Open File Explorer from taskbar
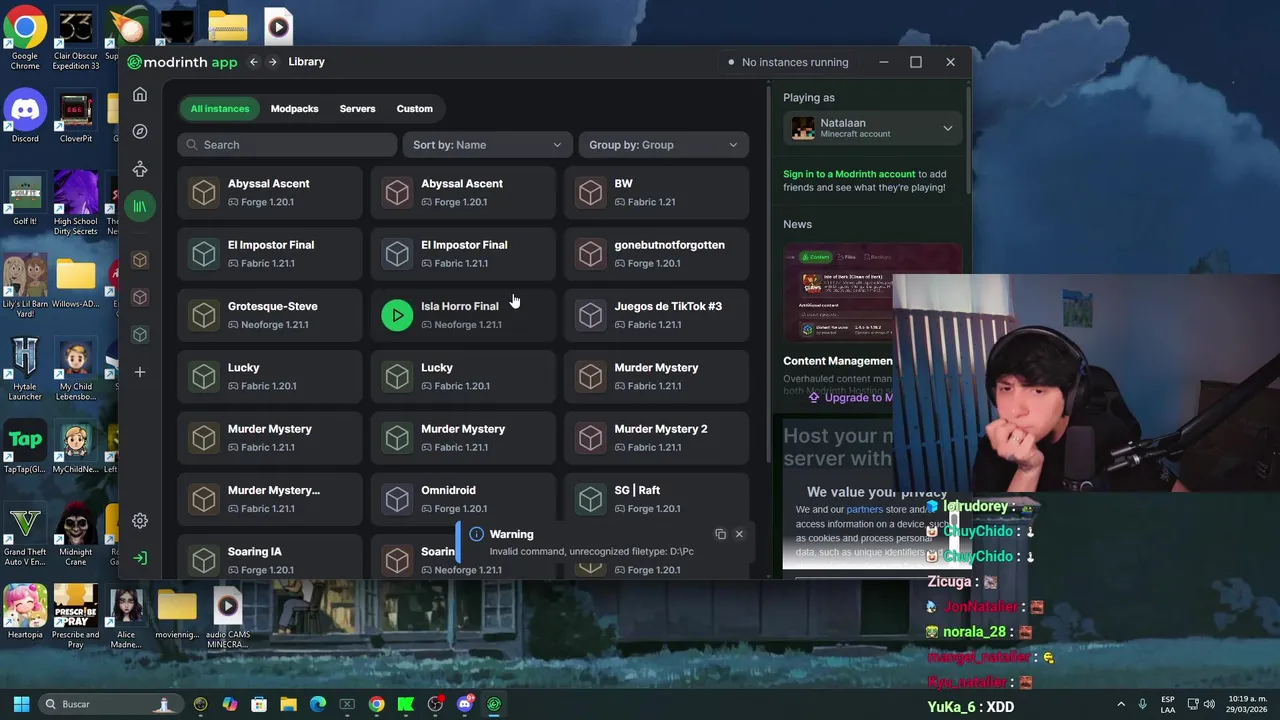 288,704
